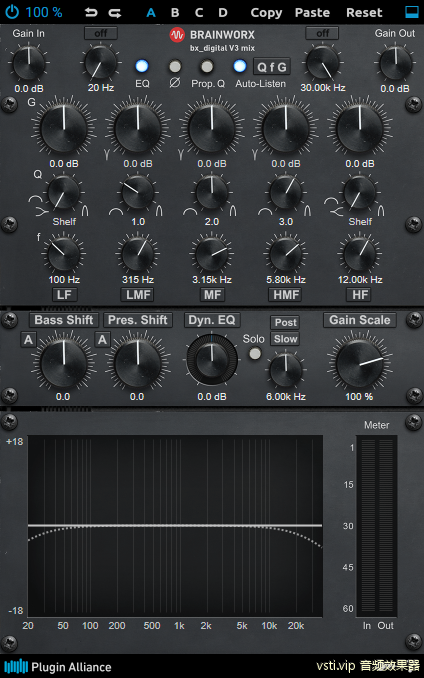
Task: Select settings slot D
Action: (x=223, y=13)
